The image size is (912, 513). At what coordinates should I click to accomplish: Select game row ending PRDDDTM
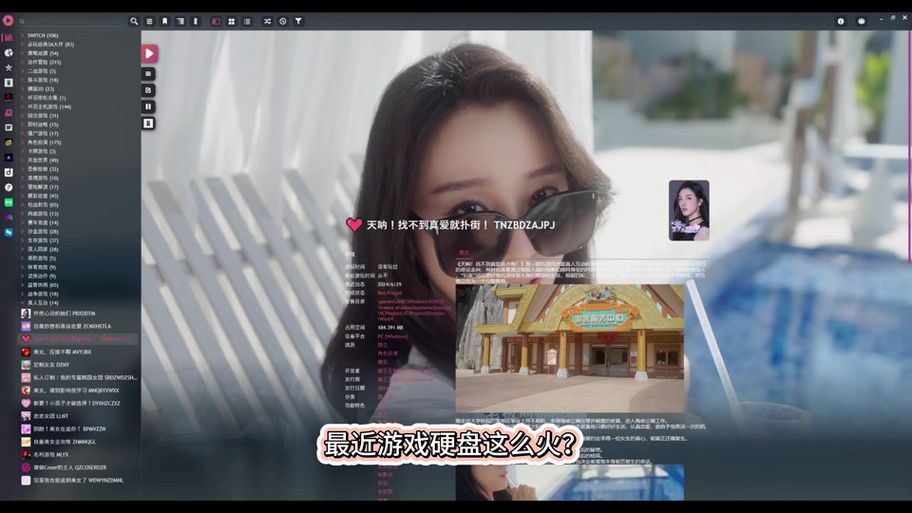79,314
